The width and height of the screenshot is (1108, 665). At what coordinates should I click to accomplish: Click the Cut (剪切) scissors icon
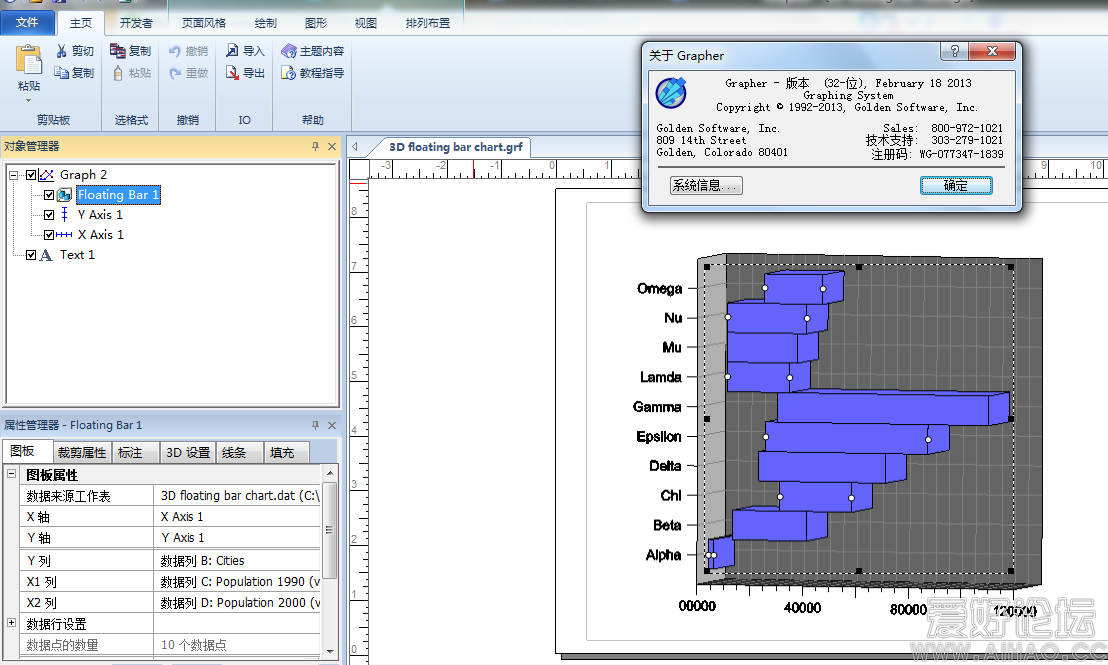61,51
